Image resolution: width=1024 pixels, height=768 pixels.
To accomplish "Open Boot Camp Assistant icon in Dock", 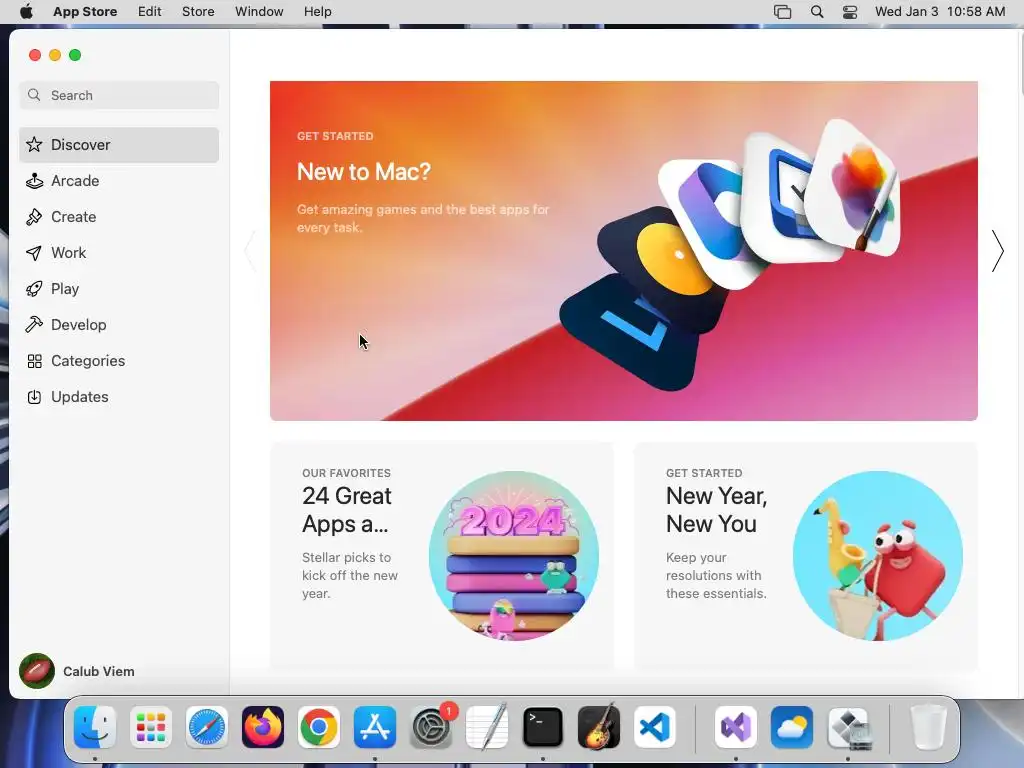I will tap(848, 727).
